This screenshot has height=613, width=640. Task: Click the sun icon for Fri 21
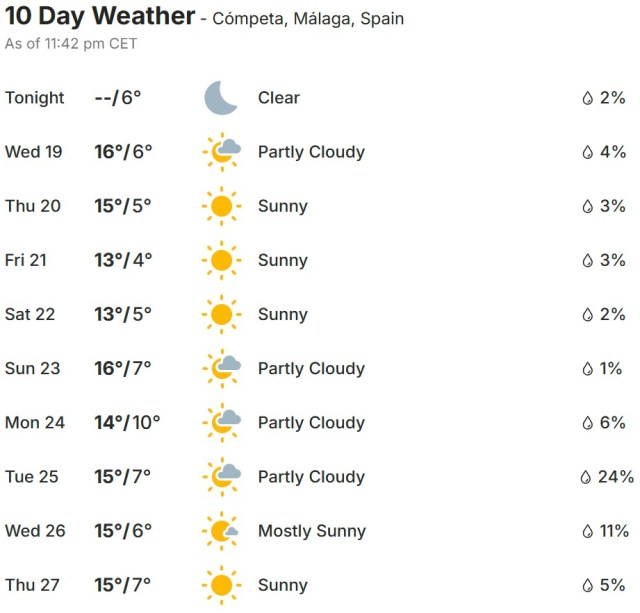click(x=221, y=260)
